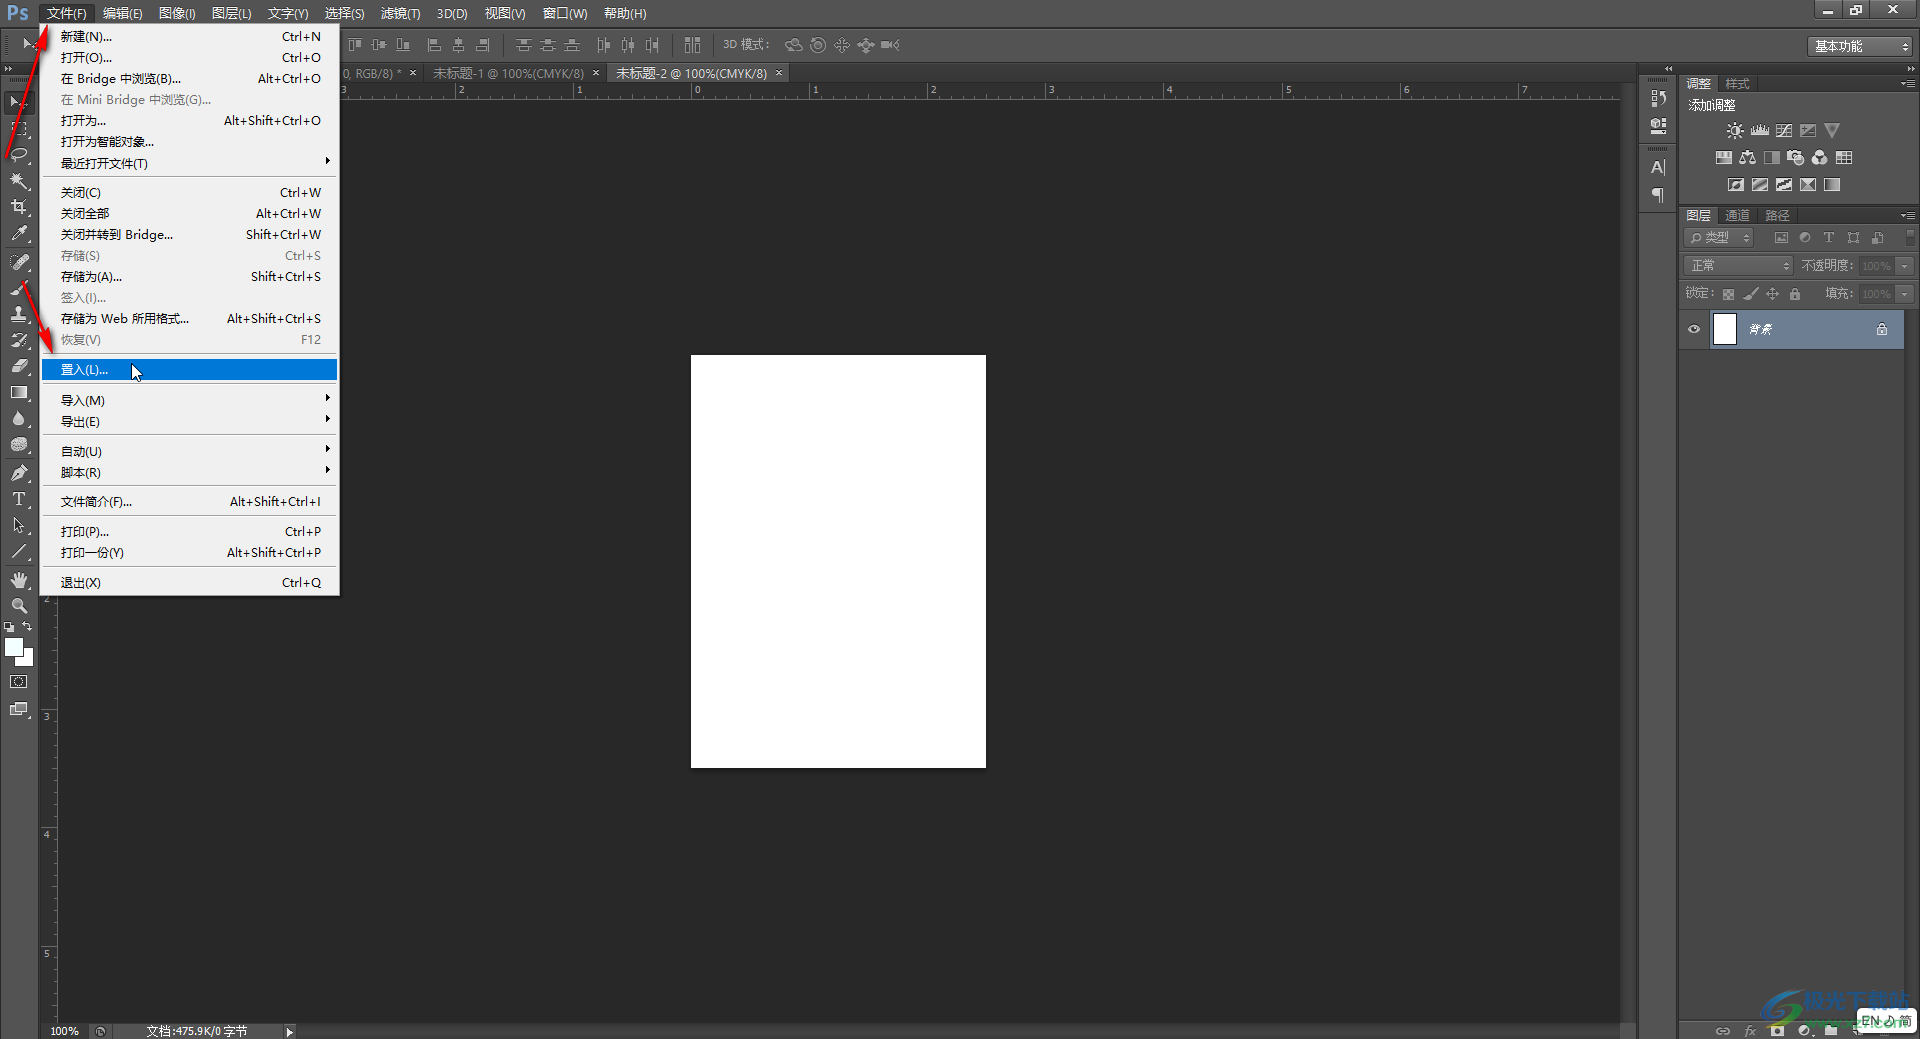The width and height of the screenshot is (1920, 1039).
Task: Toggle lock all padlock
Action: click(x=1795, y=294)
